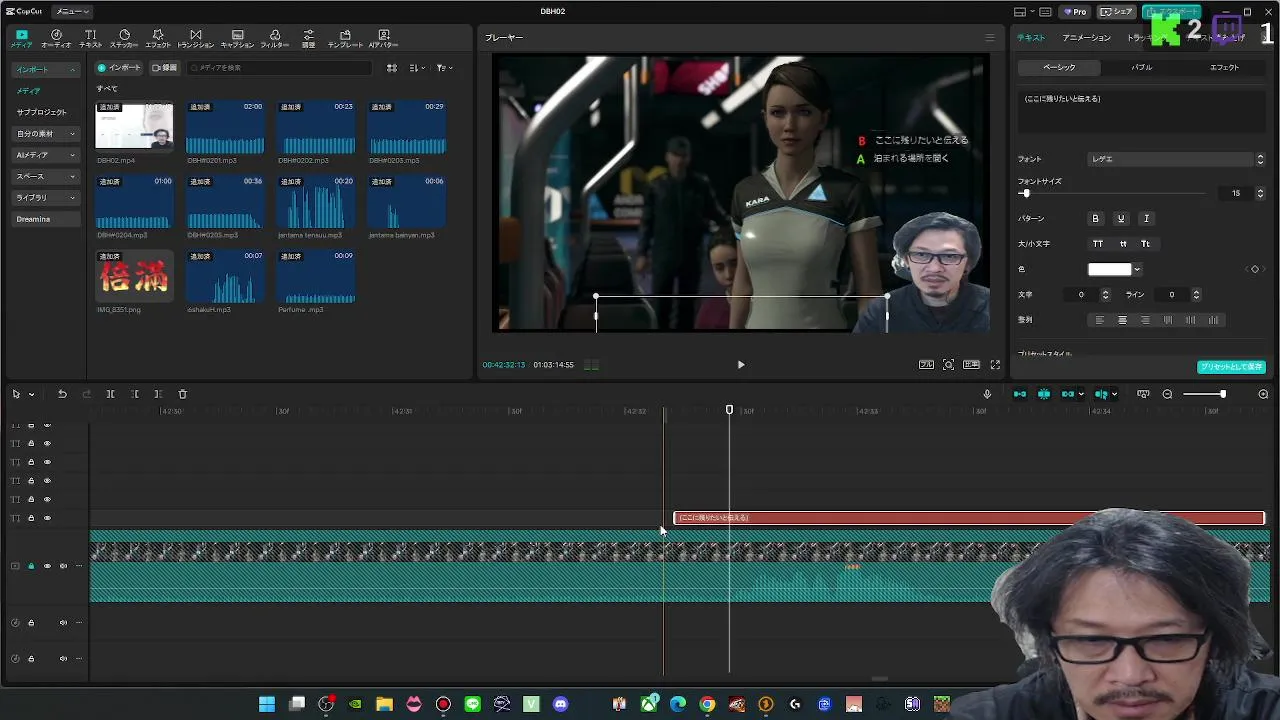The image size is (1280, 720).
Task: Toggle bold text pattern B
Action: coord(1095,218)
